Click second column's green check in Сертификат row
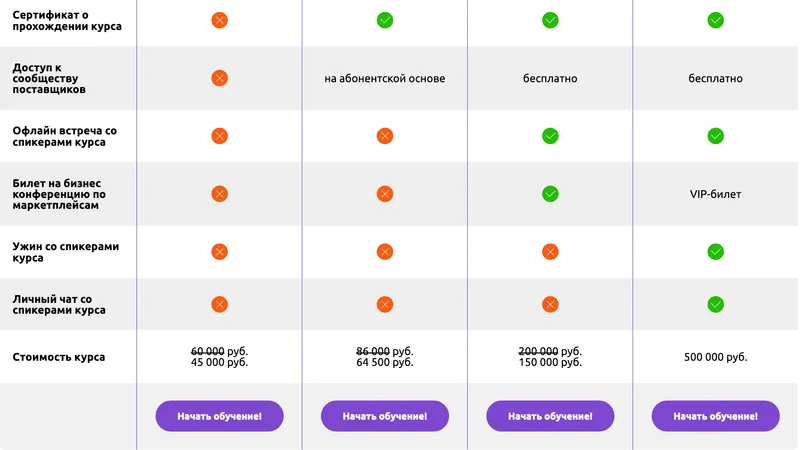 (385, 20)
